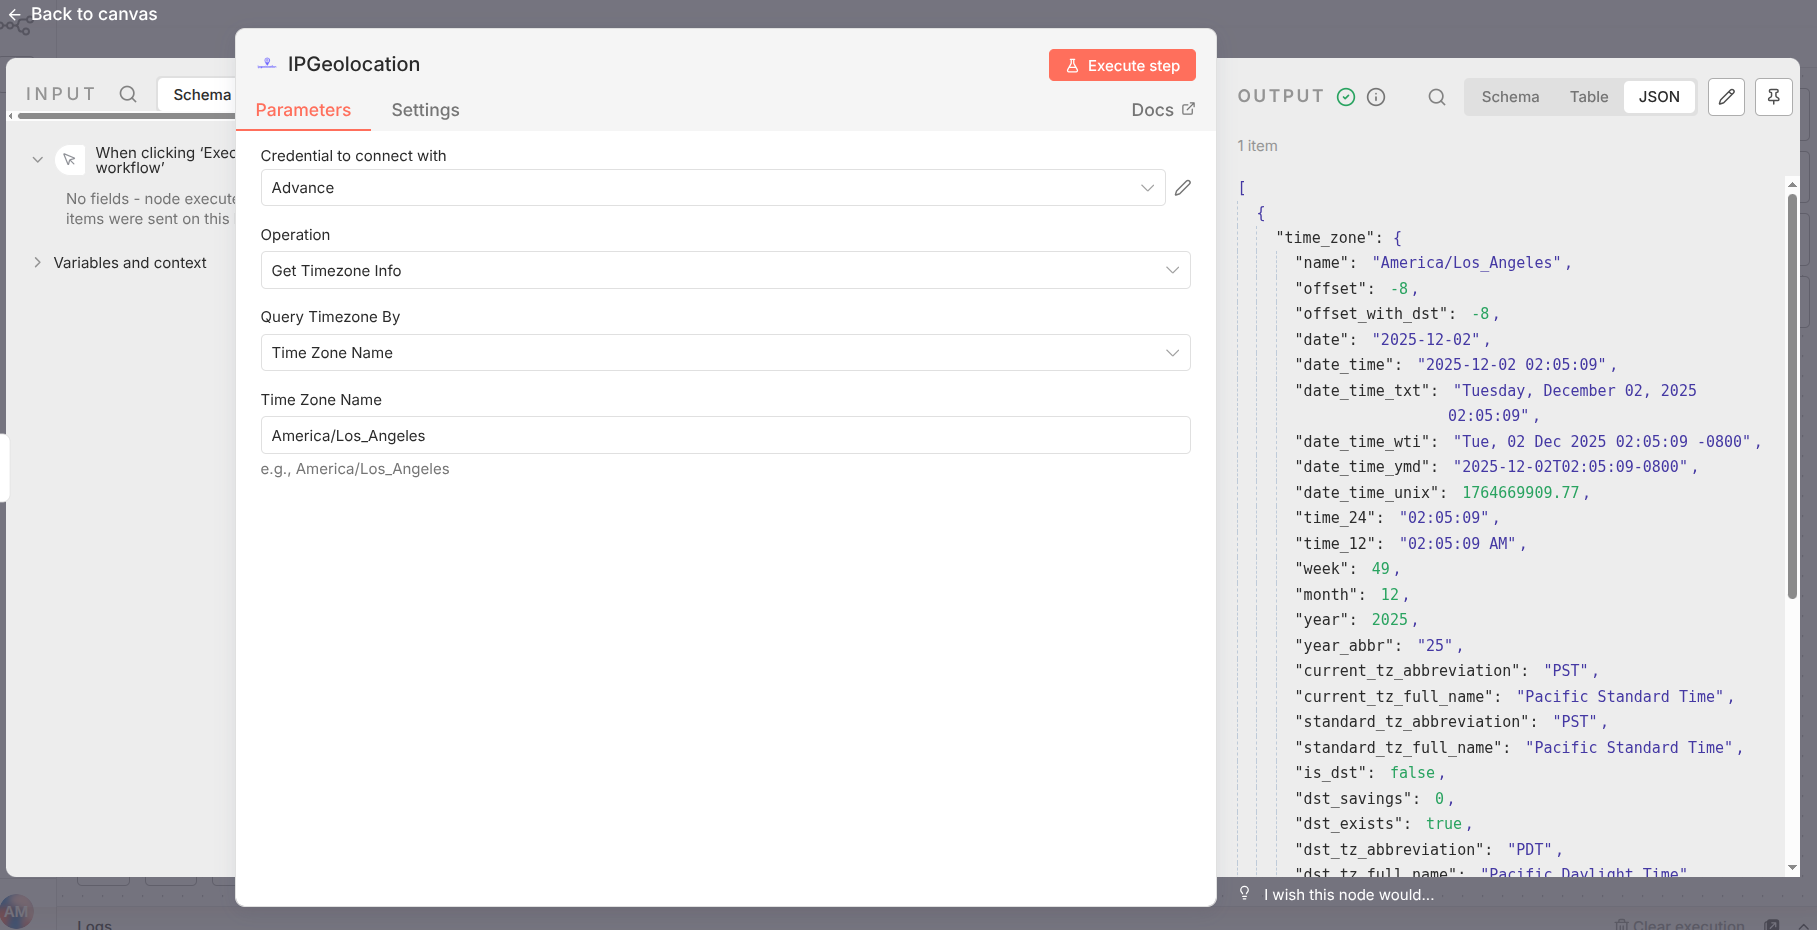This screenshot has width=1817, height=930.
Task: Edit the Advance credential with pencil icon
Action: coord(1182,188)
